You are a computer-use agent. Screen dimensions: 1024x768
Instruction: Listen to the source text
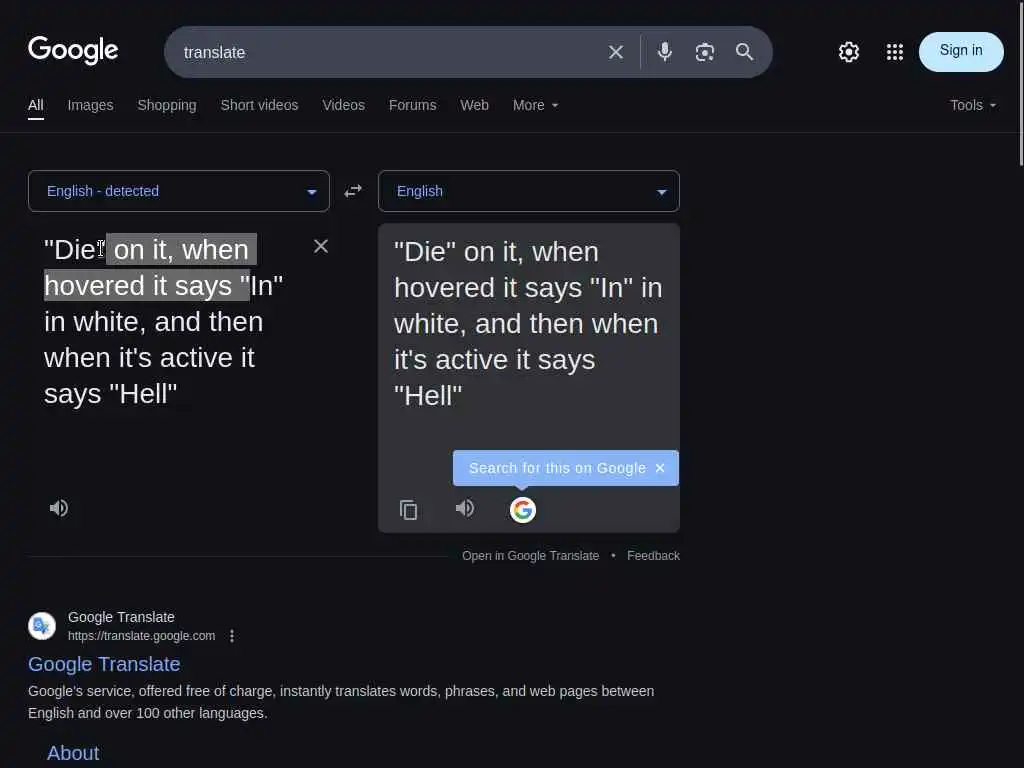click(59, 508)
